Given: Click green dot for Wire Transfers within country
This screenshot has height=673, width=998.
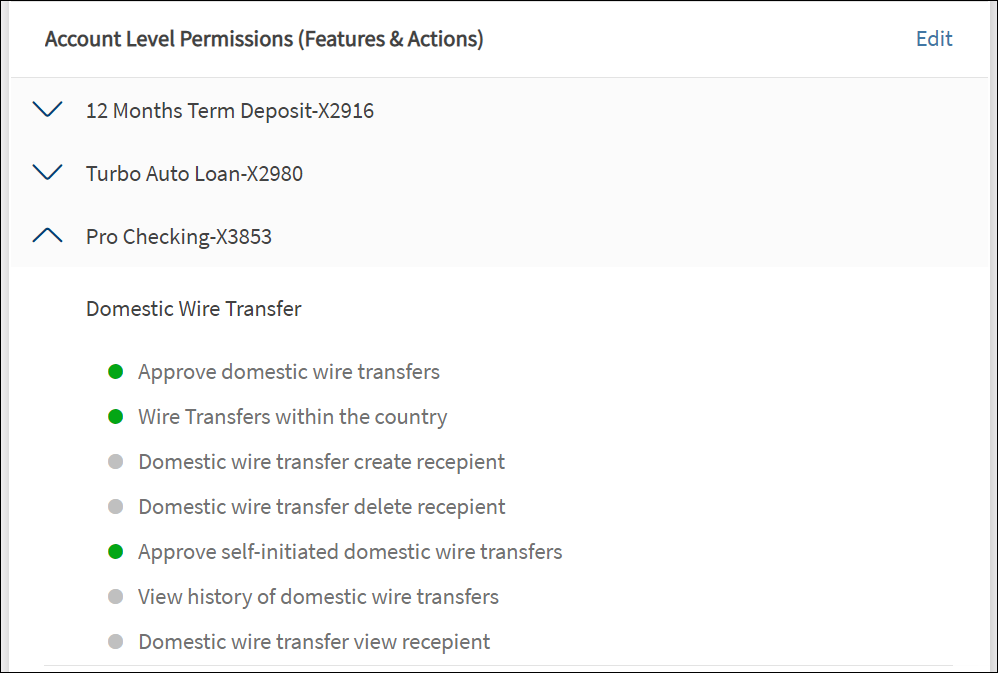Looking at the screenshot, I should (x=115, y=417).
